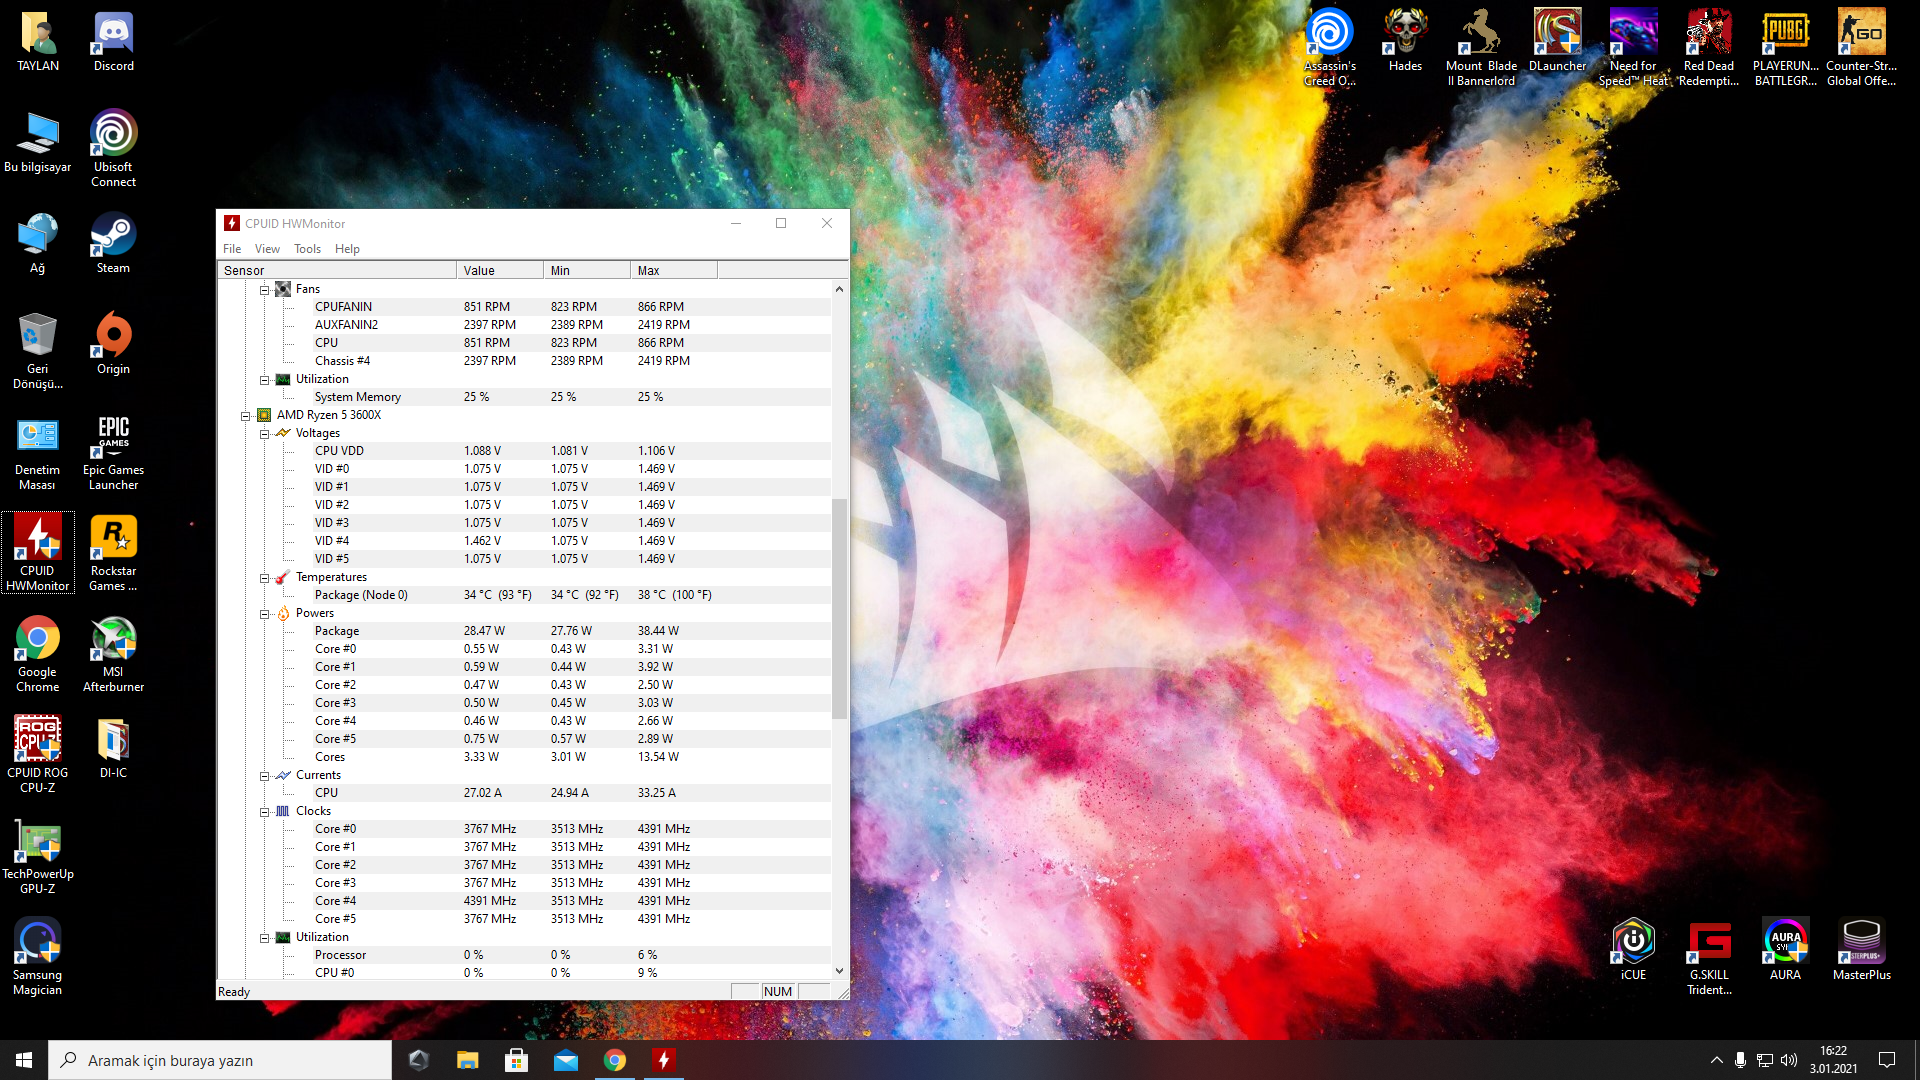Select G.SKILL Trident desktop icon
The width and height of the screenshot is (1920, 1080).
pos(1709,957)
